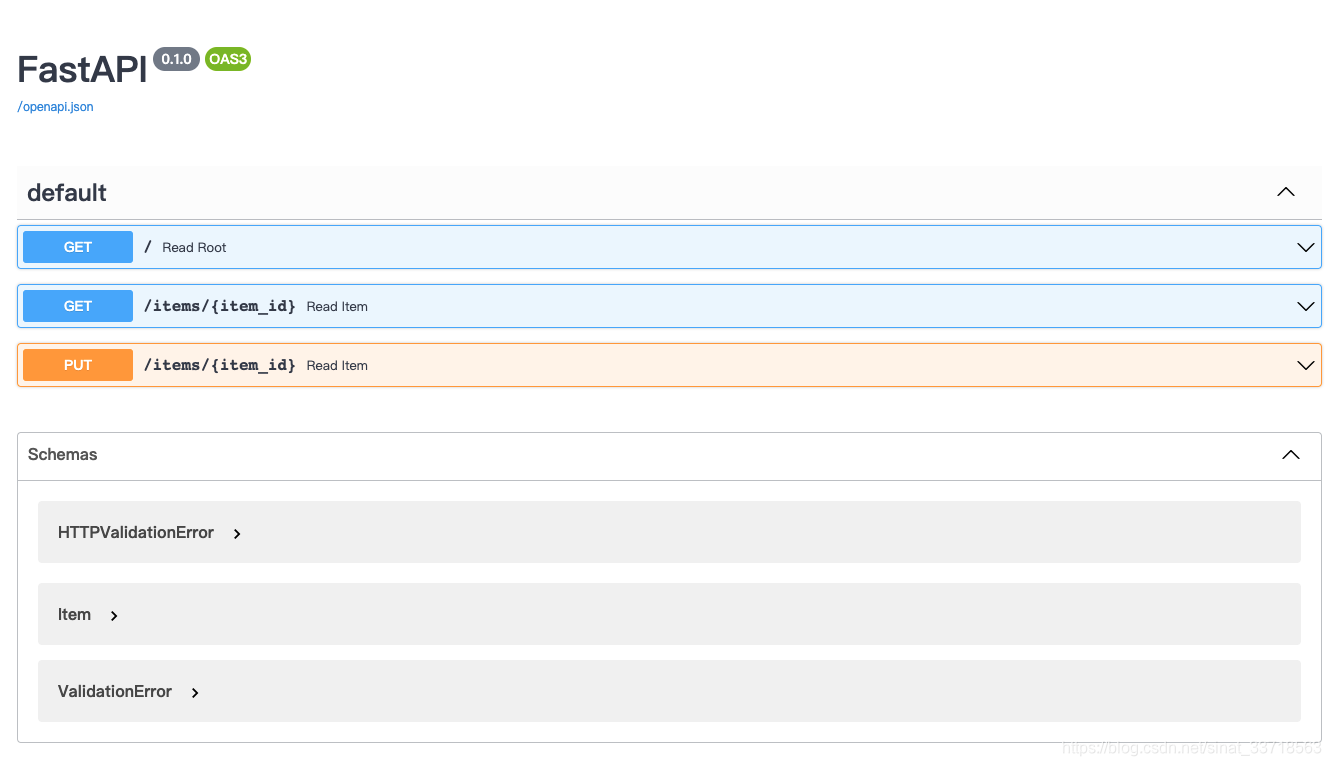Click the PUT badge on /items/{item_id}
Screen dimensions: 1331x766
pyautogui.click(x=77, y=364)
